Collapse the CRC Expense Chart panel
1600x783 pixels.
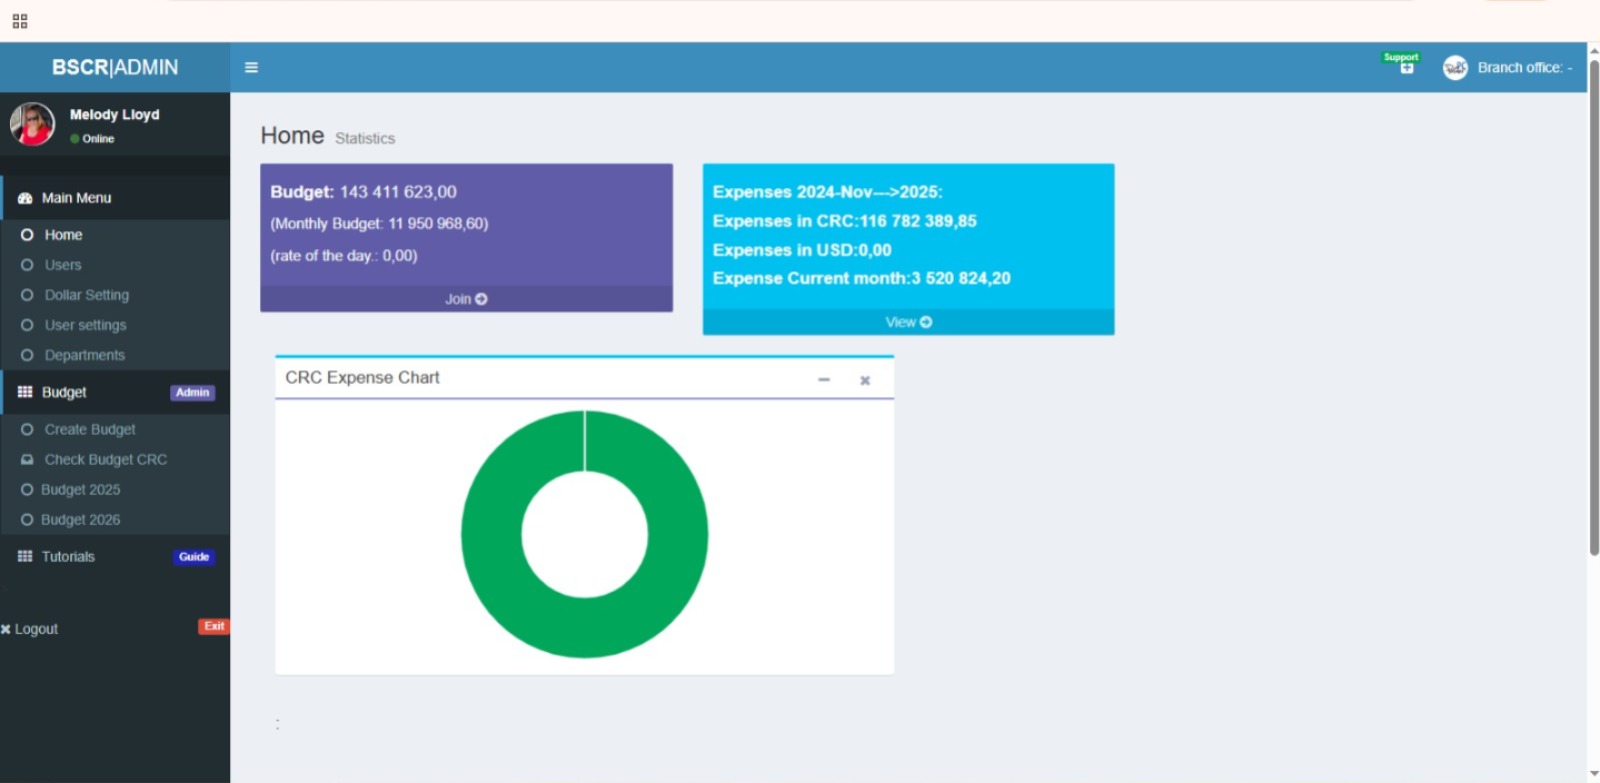click(x=824, y=379)
